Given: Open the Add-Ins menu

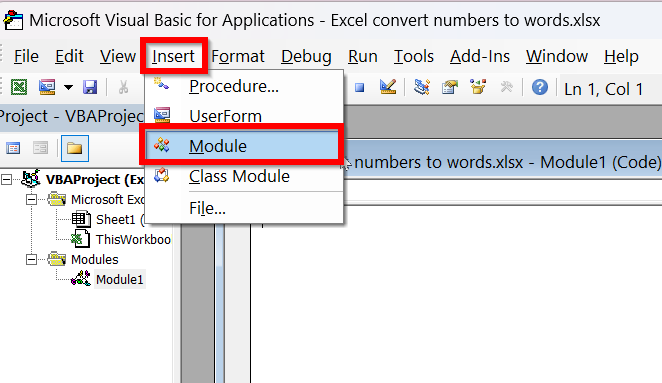Looking at the screenshot, I should [x=480, y=56].
